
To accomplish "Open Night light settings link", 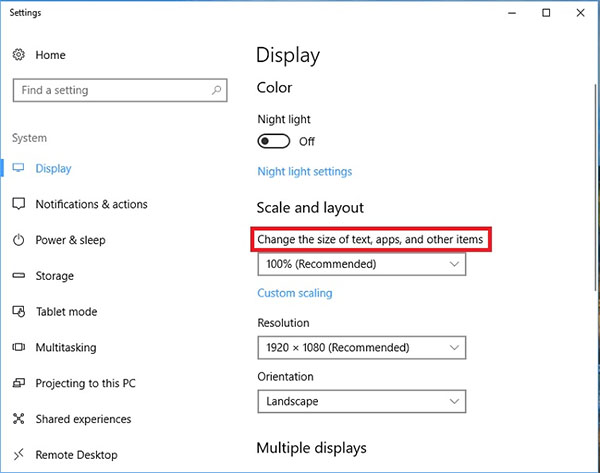I will (304, 171).
